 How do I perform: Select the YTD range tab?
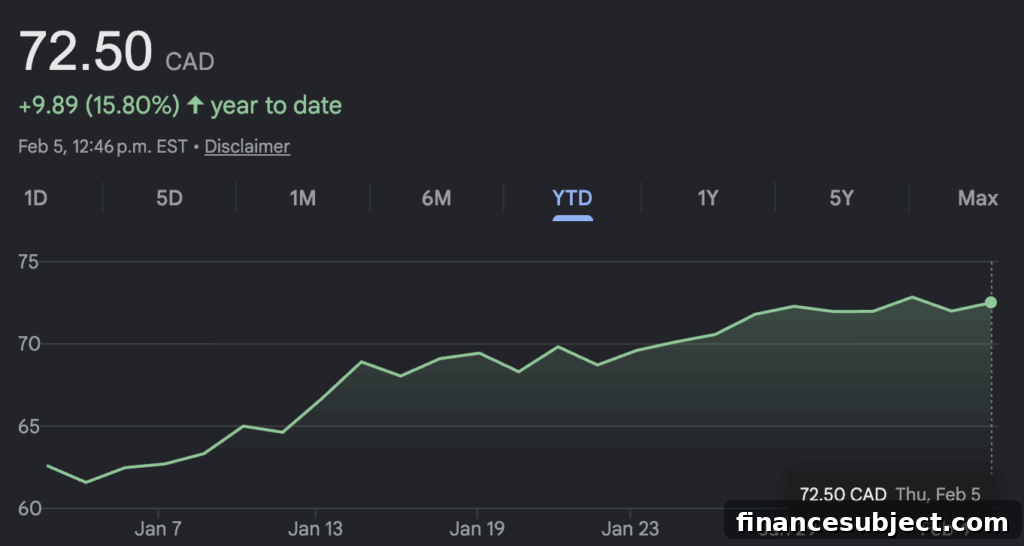coord(573,198)
